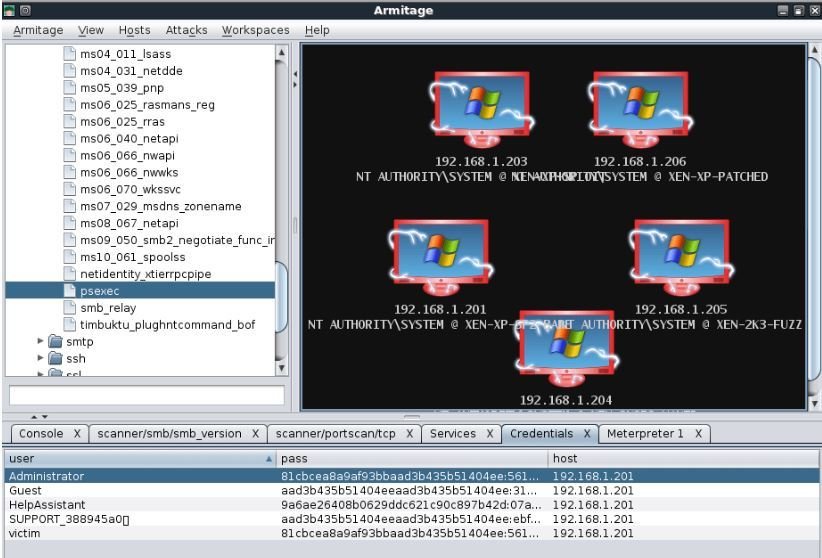
Task: Select the Administrator credential row
Action: tap(412, 476)
